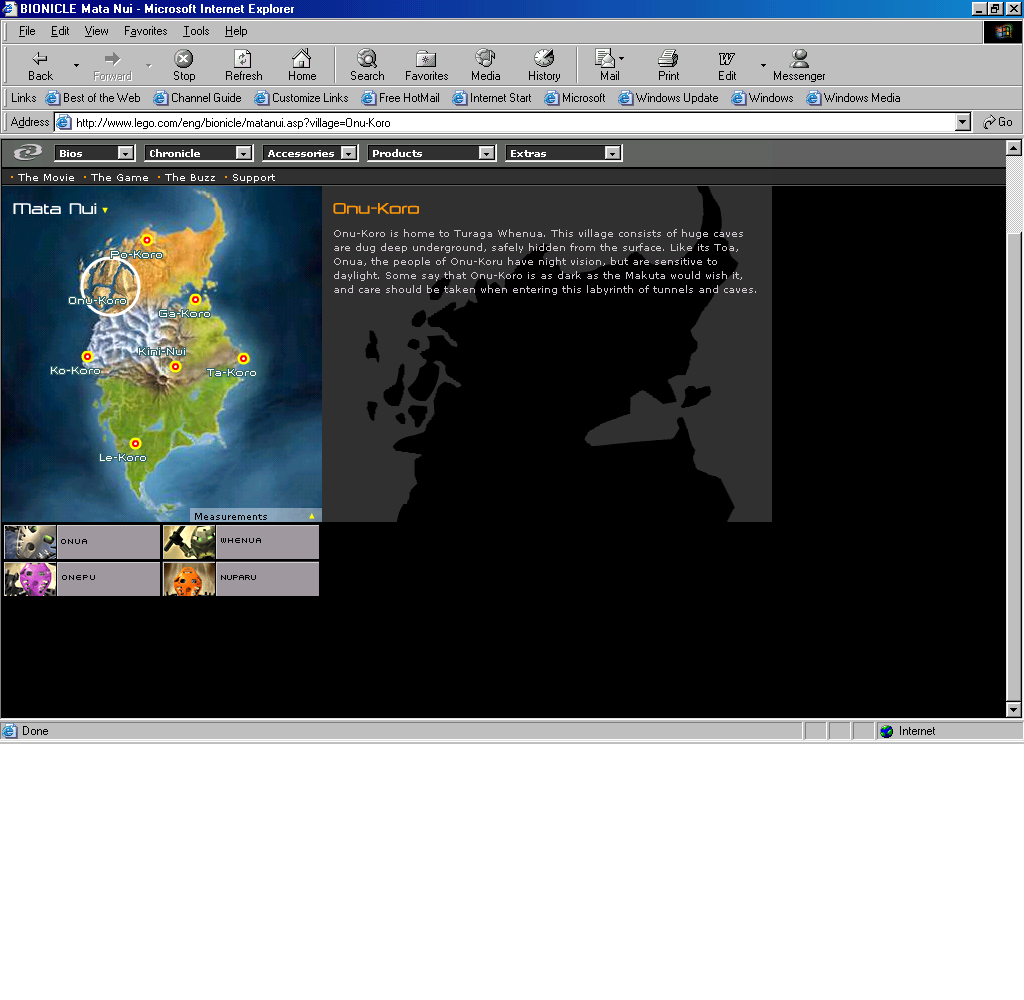The width and height of the screenshot is (1024, 1000).
Task: Open the Favorites menu
Action: click(x=146, y=31)
